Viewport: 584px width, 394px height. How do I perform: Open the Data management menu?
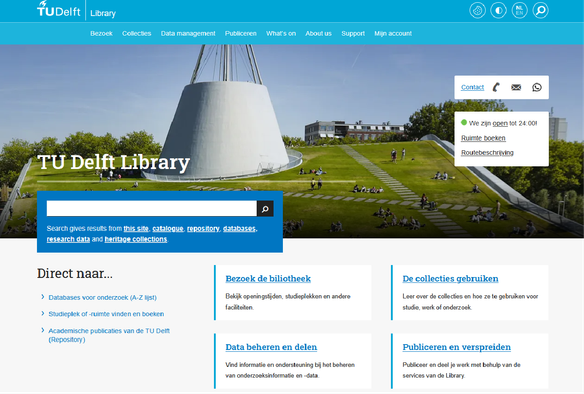pos(188,34)
